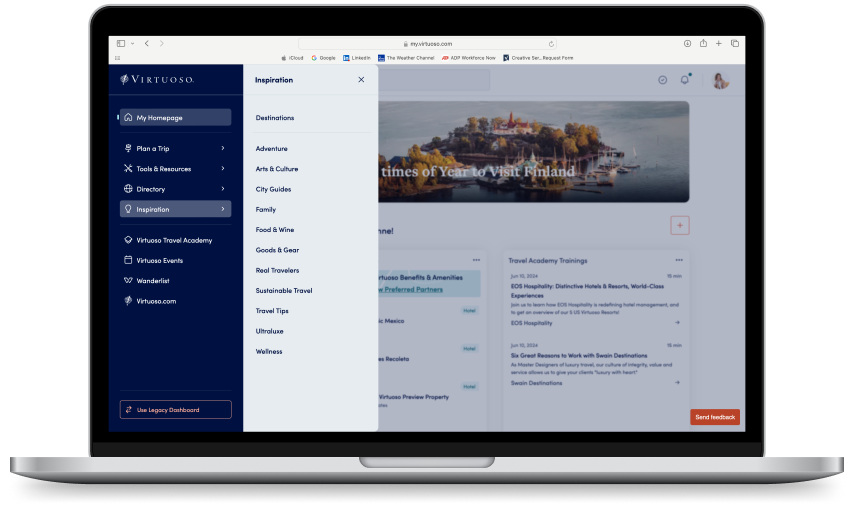
Task: Open the Finland hero banner image
Action: [x=534, y=151]
